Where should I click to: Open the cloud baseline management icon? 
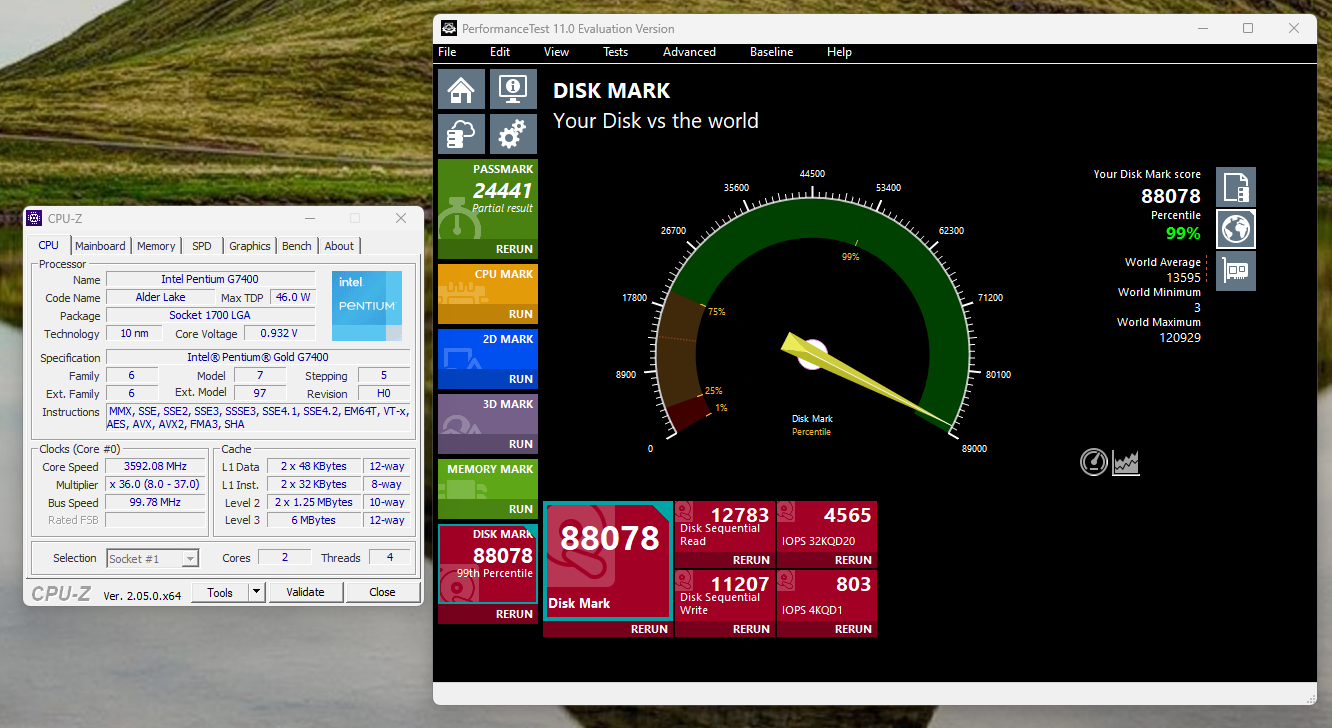tap(461, 133)
